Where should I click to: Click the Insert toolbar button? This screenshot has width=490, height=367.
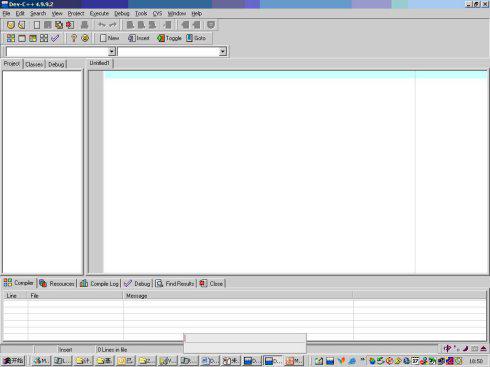click(x=139, y=38)
